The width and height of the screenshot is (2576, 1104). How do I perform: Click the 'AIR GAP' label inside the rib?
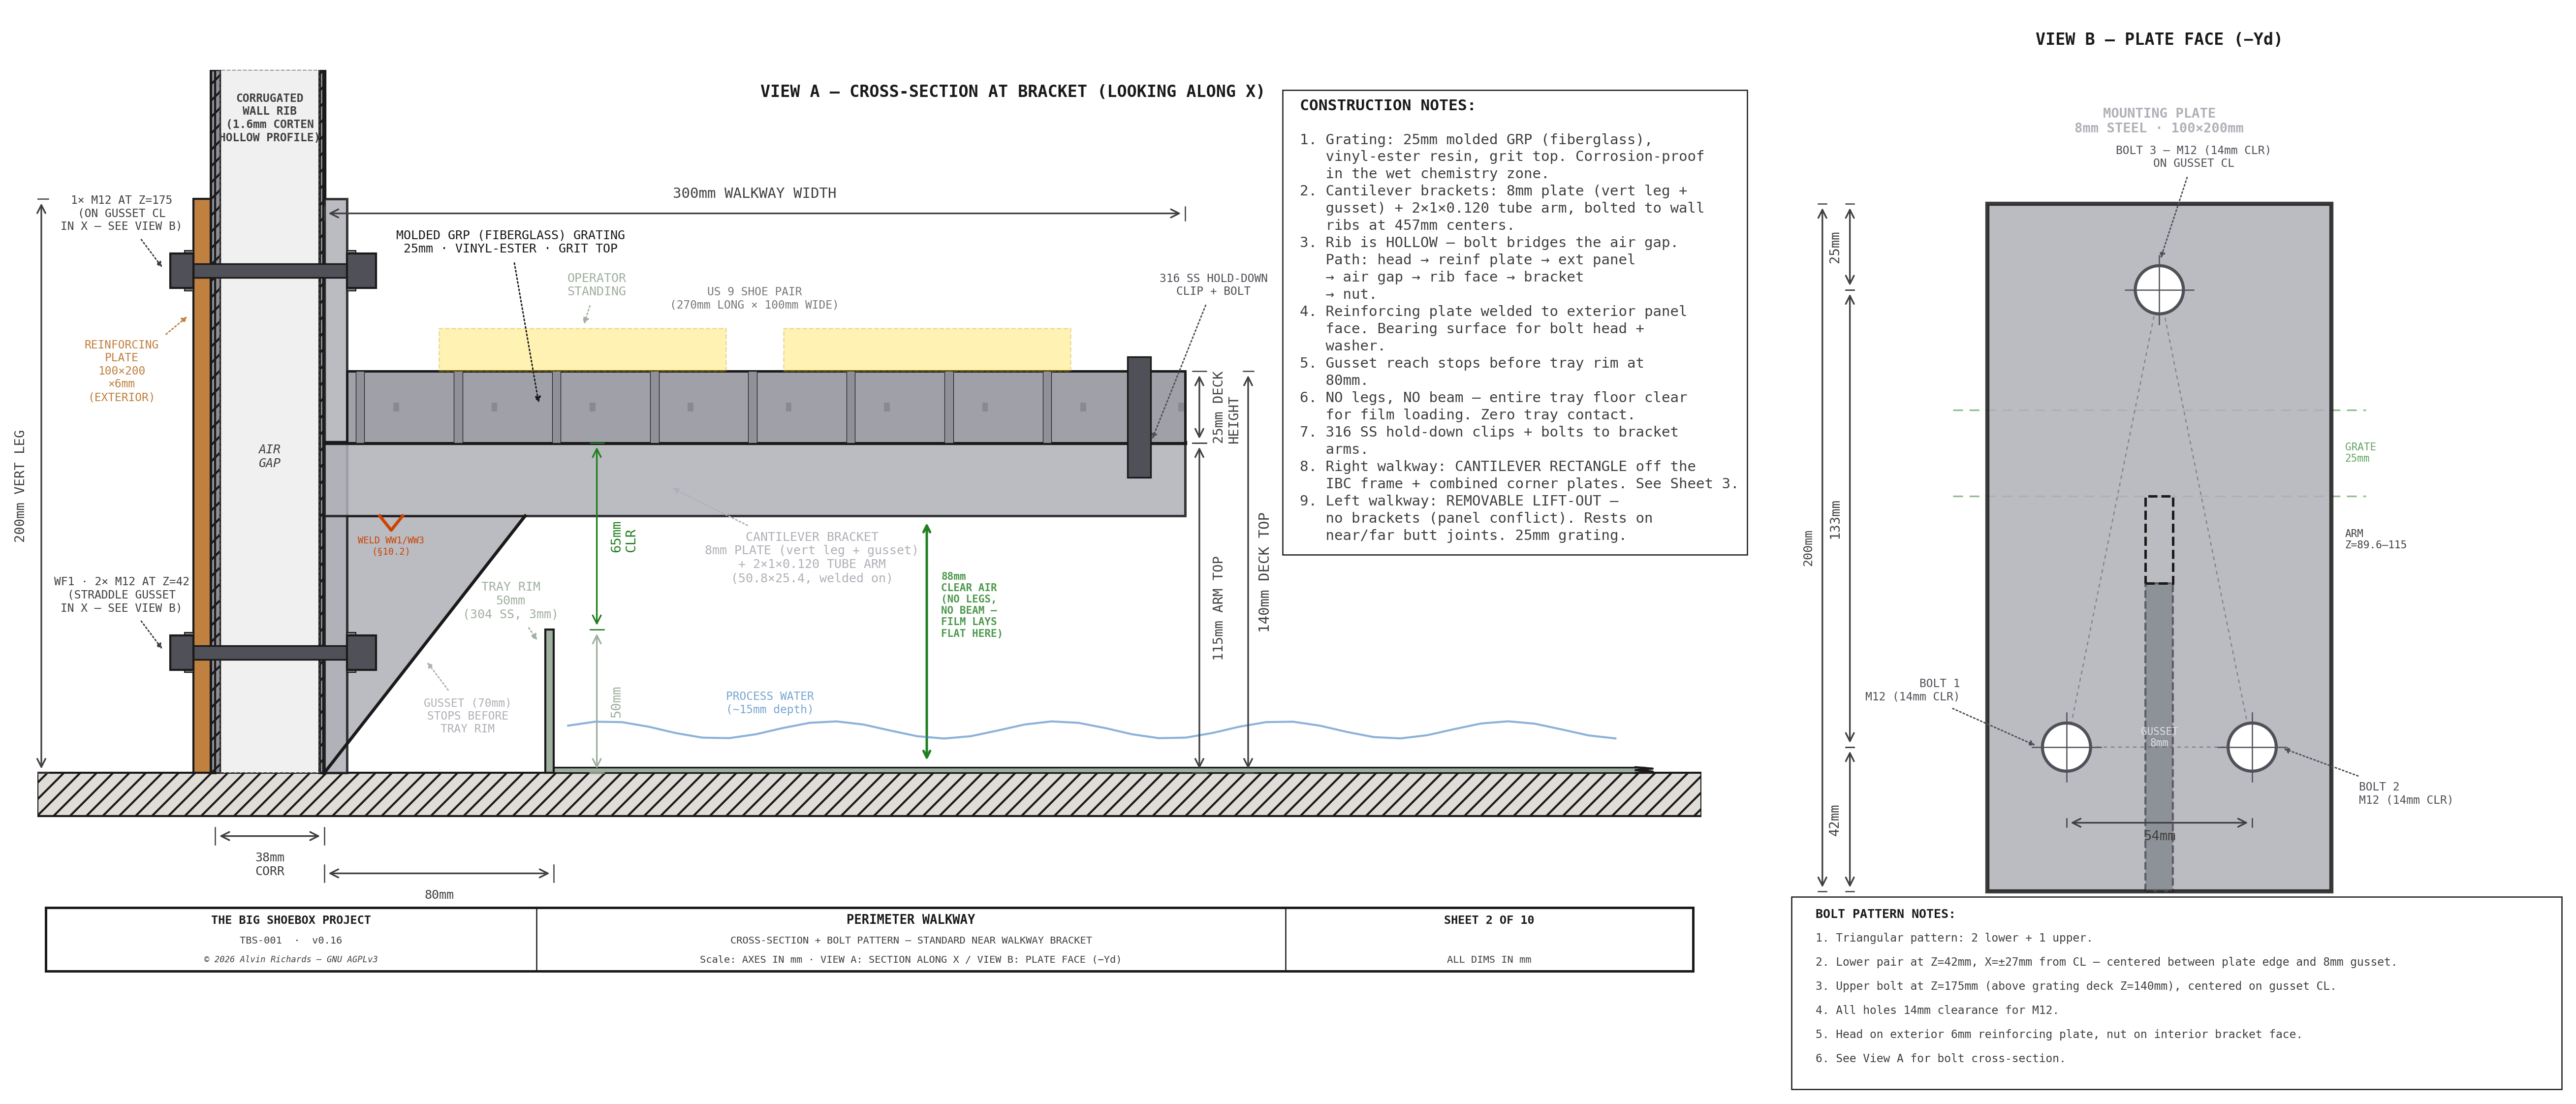269,456
